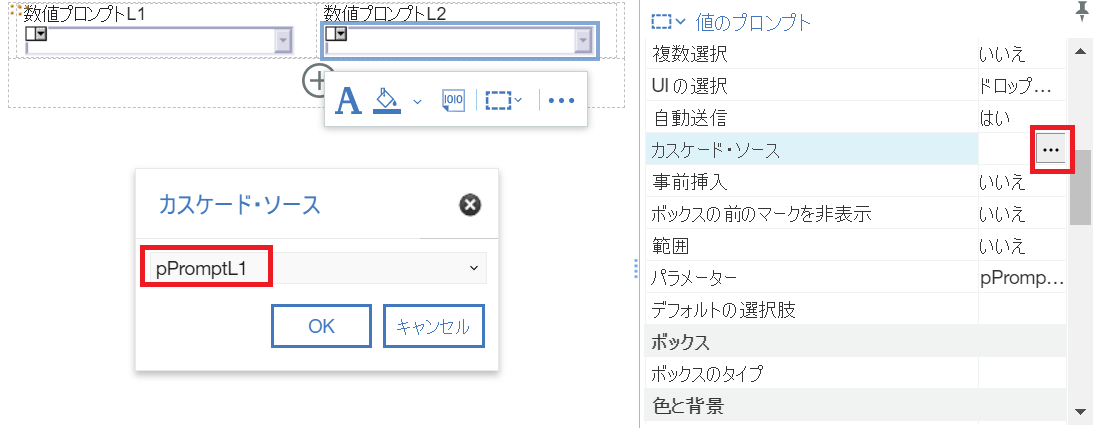Click the カスケード・ソース ellipsis button
The height and width of the screenshot is (428, 1102).
pyautogui.click(x=1051, y=149)
